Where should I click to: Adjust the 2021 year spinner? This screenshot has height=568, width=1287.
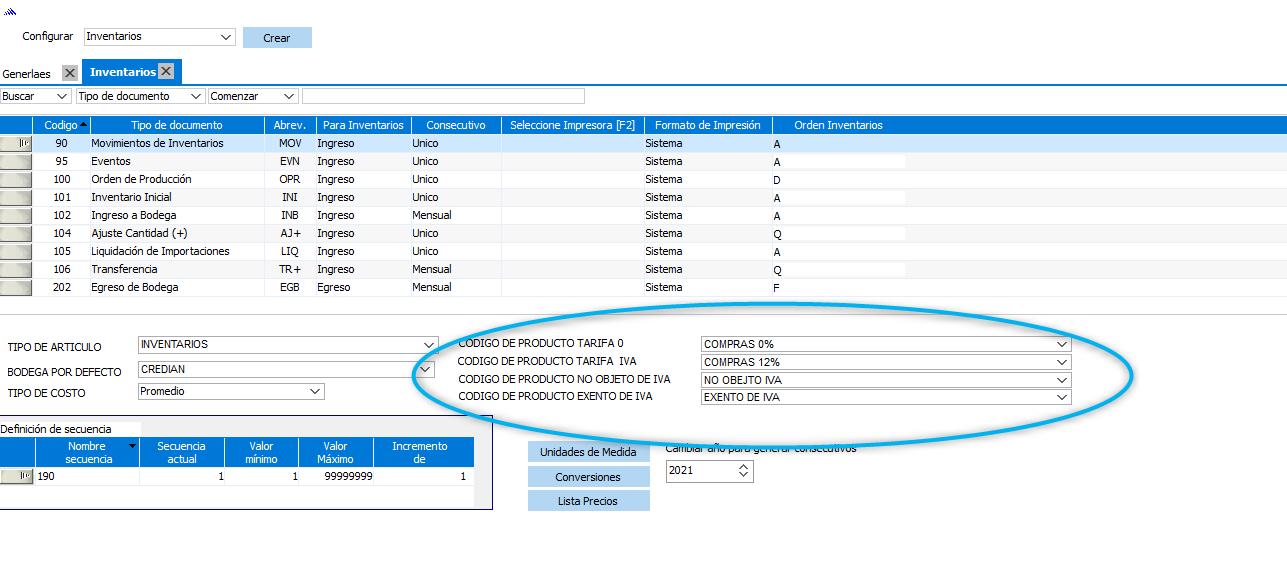[743, 471]
